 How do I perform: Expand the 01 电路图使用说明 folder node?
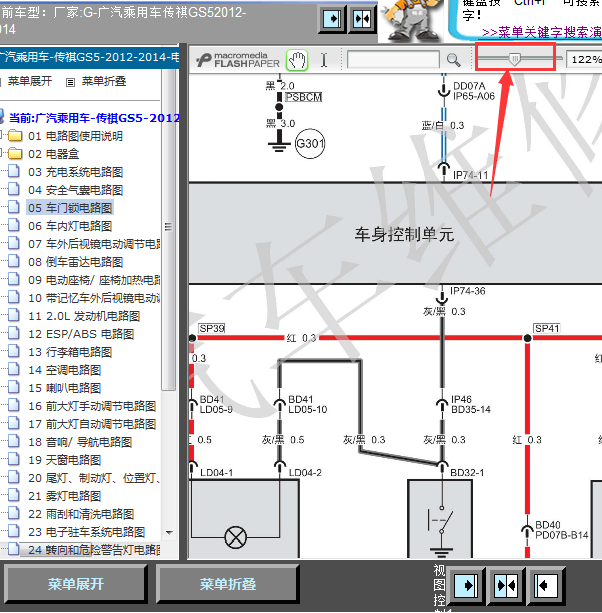point(1,136)
